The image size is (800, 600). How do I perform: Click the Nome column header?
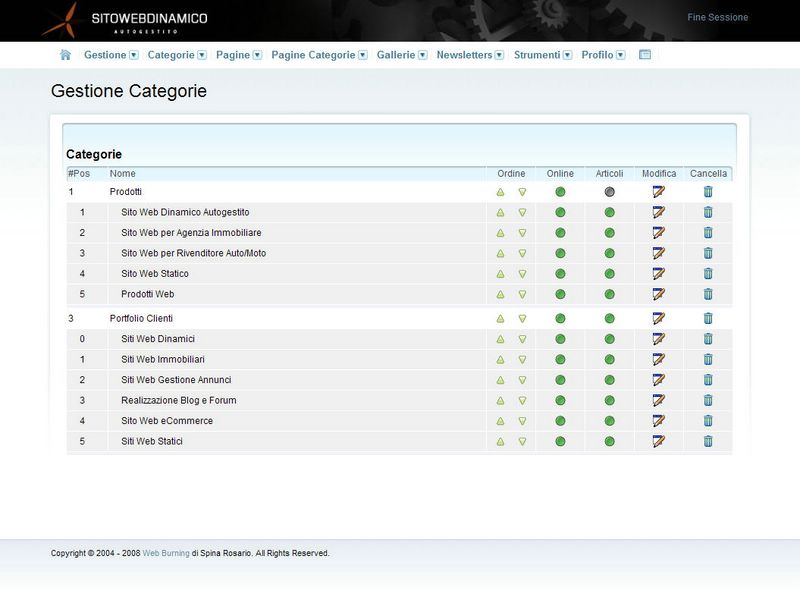[122, 173]
